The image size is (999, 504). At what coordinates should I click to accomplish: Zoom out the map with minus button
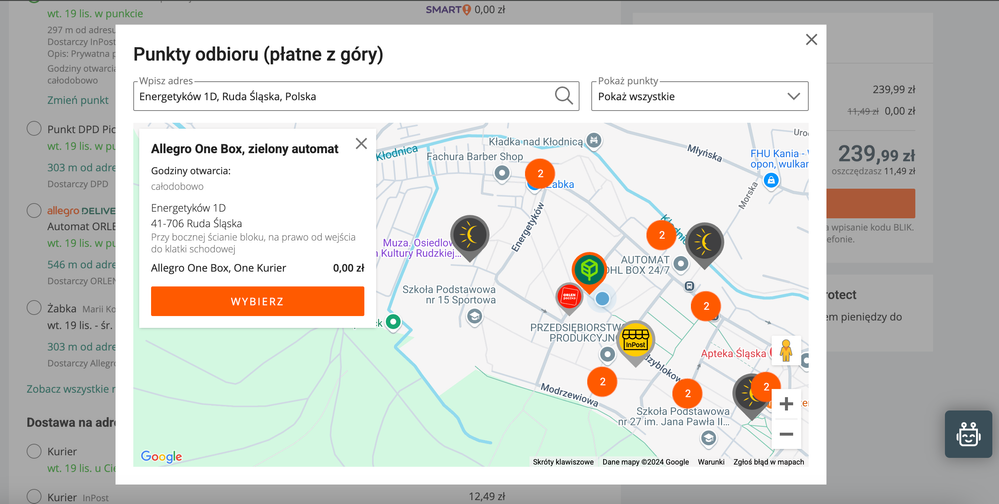tap(786, 434)
